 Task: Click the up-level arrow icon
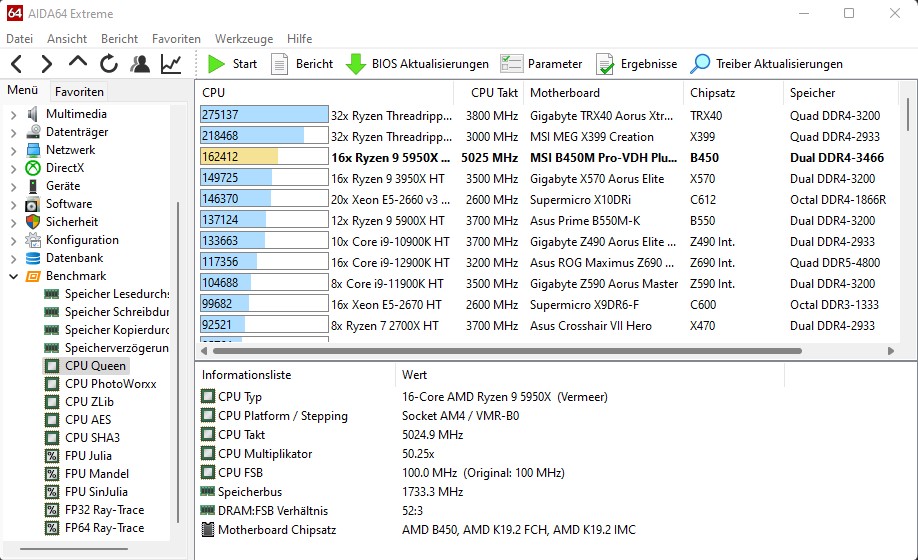tap(77, 62)
